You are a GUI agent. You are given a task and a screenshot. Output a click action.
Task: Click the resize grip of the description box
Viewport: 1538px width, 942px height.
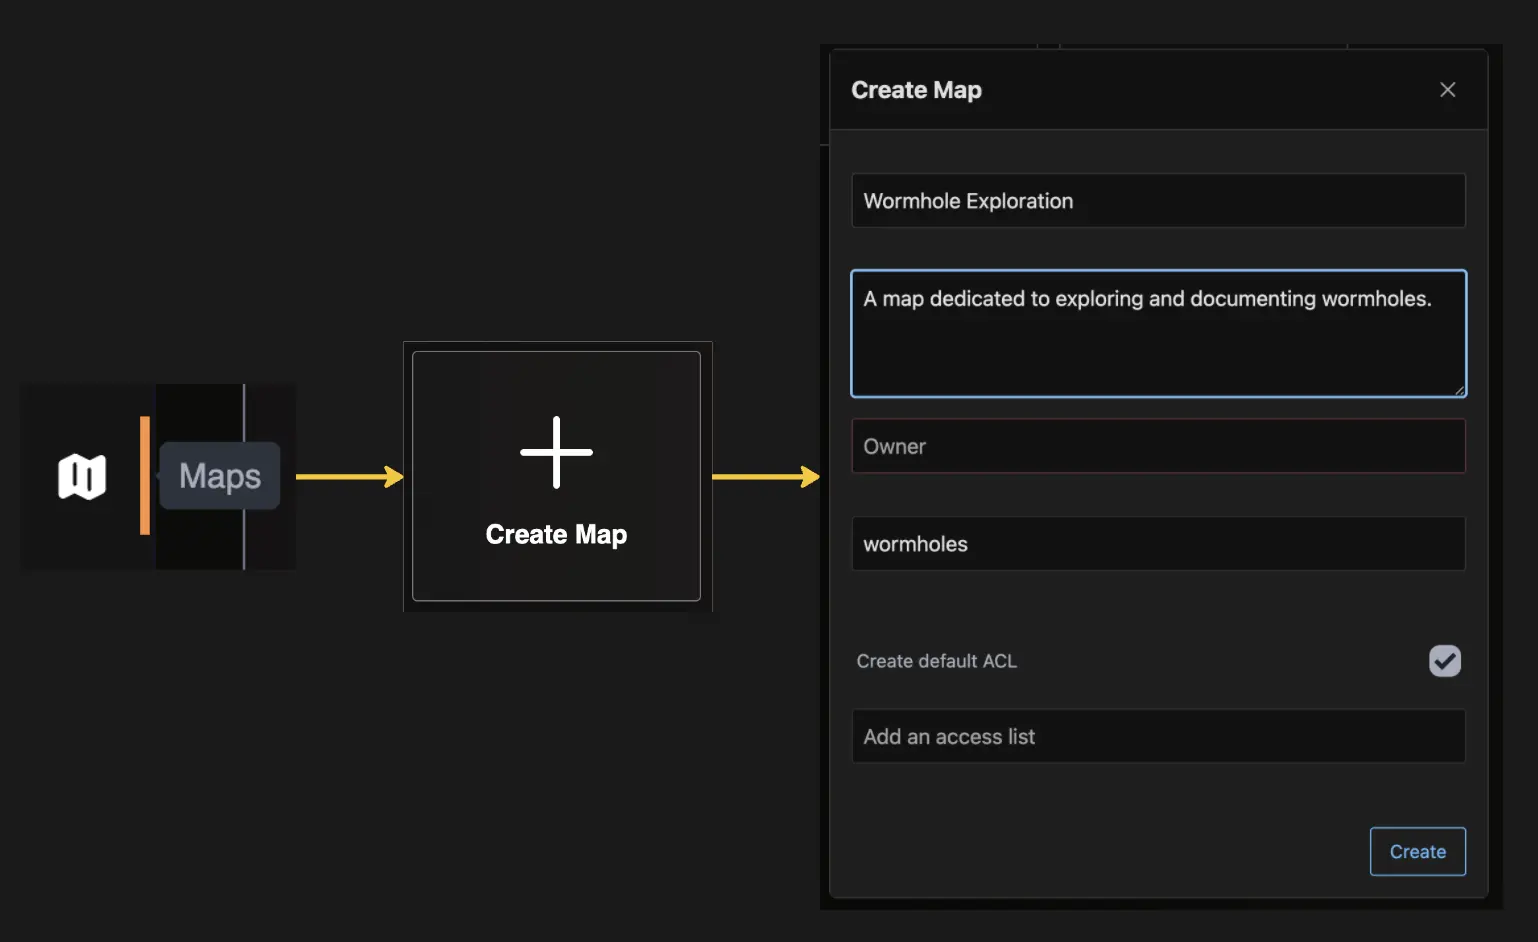pos(1460,391)
